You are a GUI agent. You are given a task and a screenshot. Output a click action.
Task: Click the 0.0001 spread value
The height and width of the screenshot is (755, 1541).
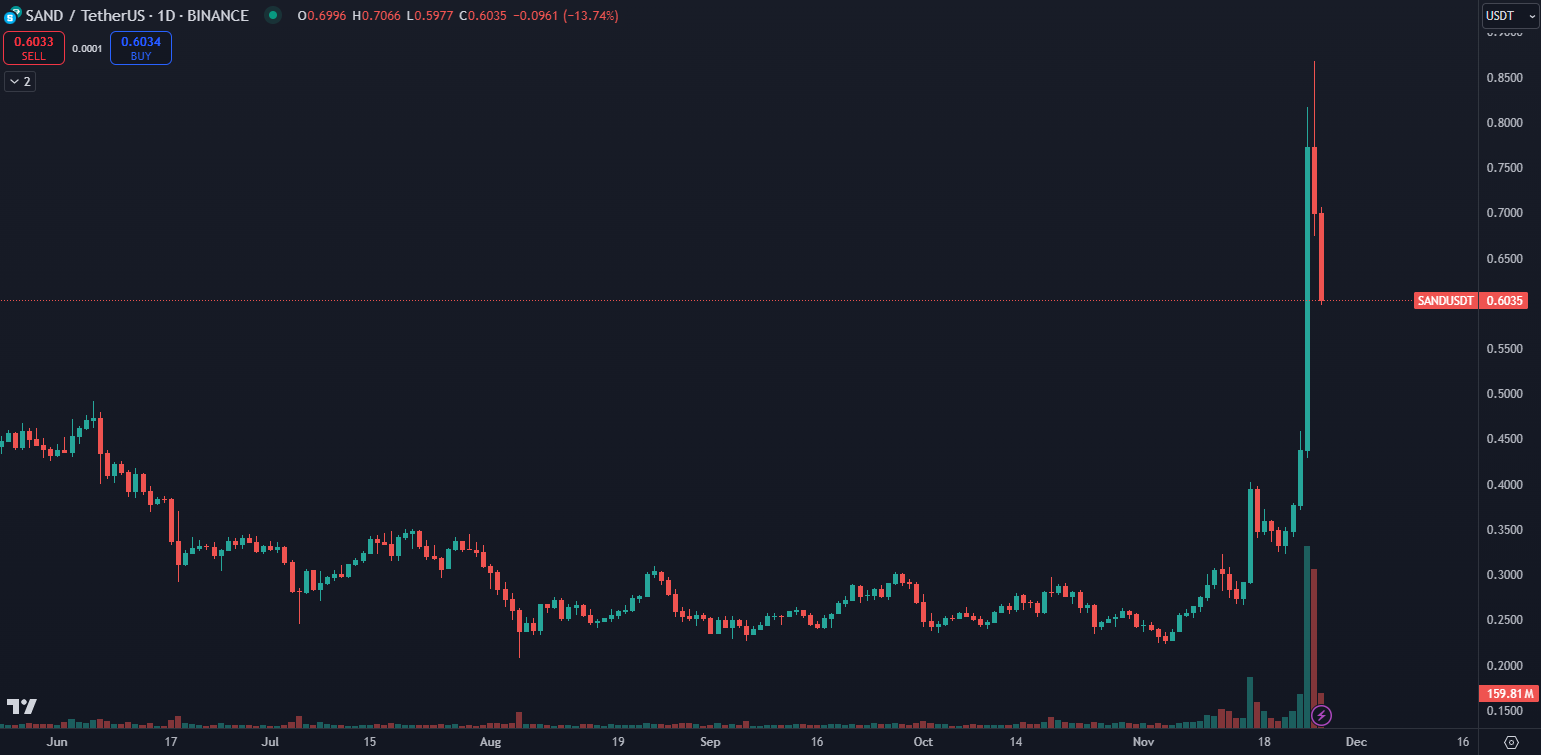[87, 48]
